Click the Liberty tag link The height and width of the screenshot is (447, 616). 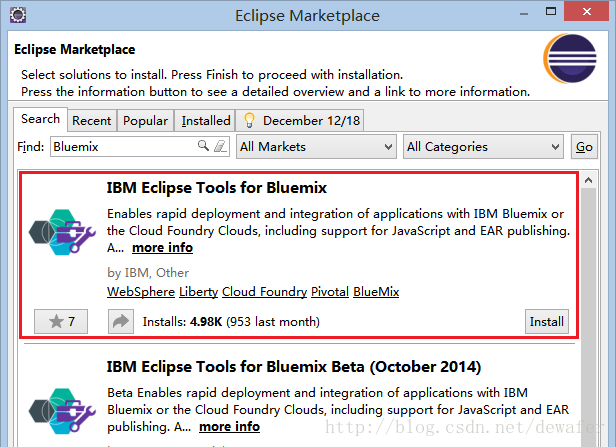(198, 292)
